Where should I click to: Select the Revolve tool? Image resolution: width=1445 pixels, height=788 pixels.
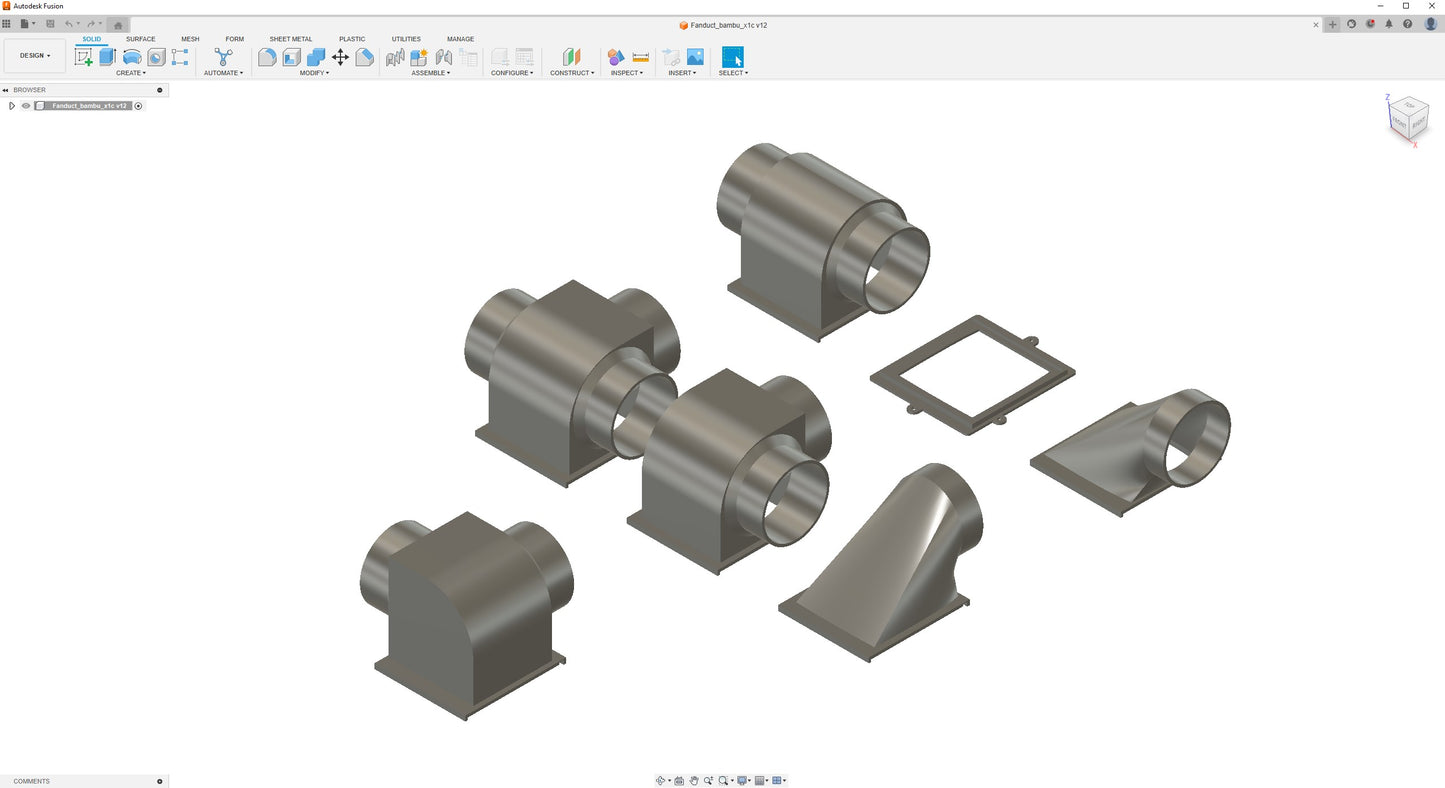pos(132,57)
